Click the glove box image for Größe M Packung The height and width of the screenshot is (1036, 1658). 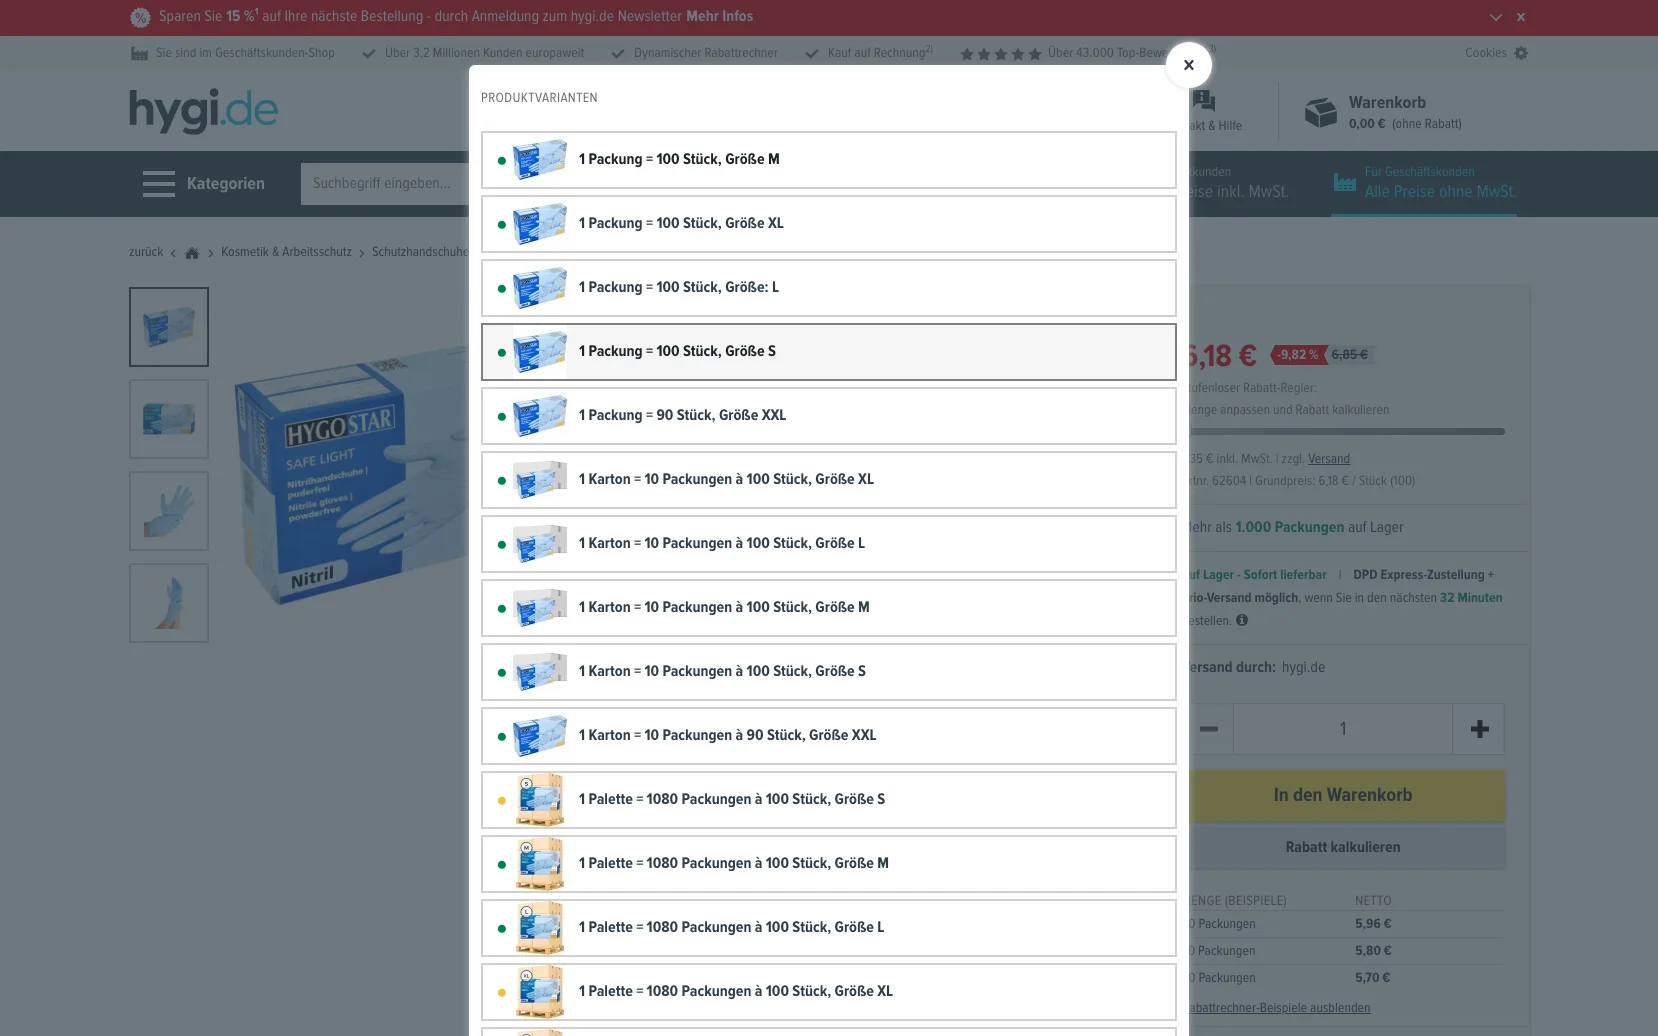(540, 160)
